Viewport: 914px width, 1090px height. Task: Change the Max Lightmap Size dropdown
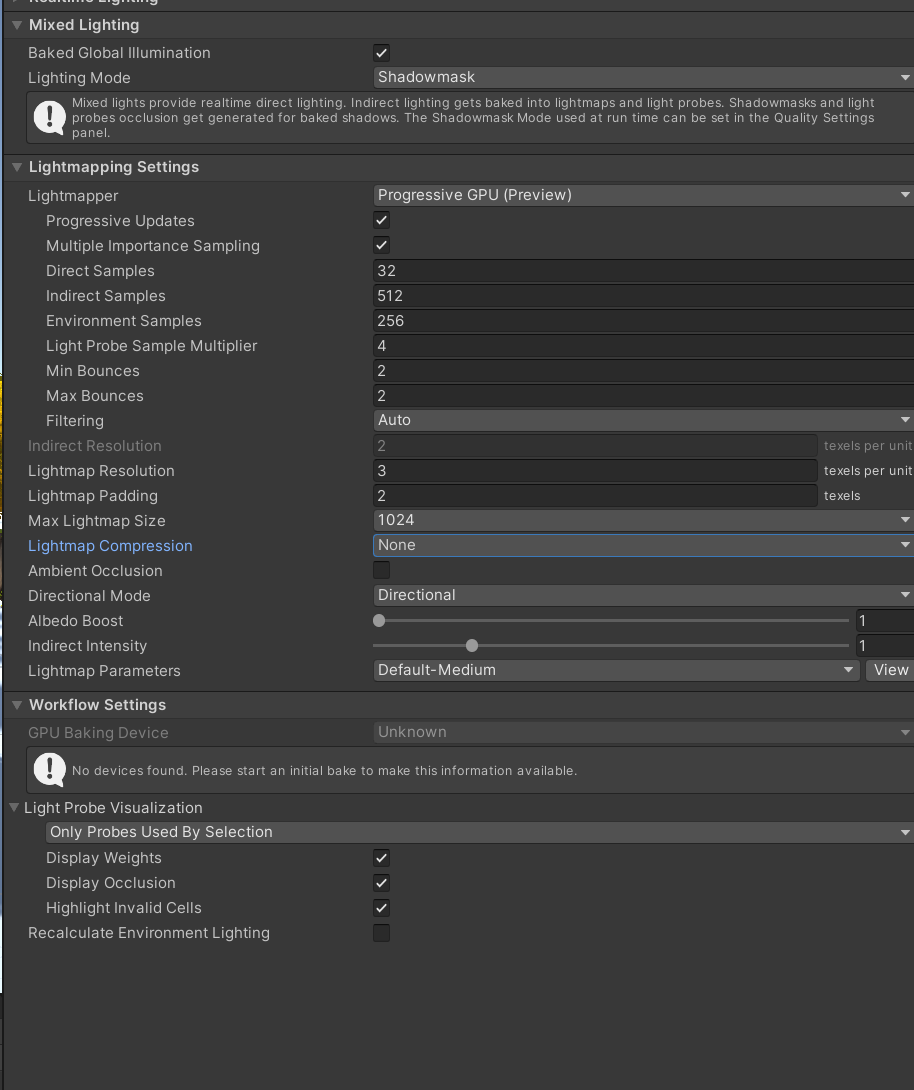tap(642, 520)
